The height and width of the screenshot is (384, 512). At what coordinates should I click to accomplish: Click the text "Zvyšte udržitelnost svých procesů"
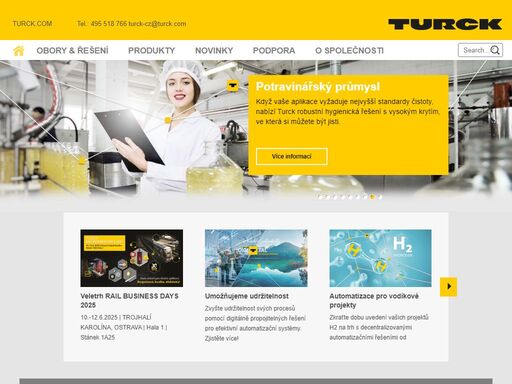point(250,308)
